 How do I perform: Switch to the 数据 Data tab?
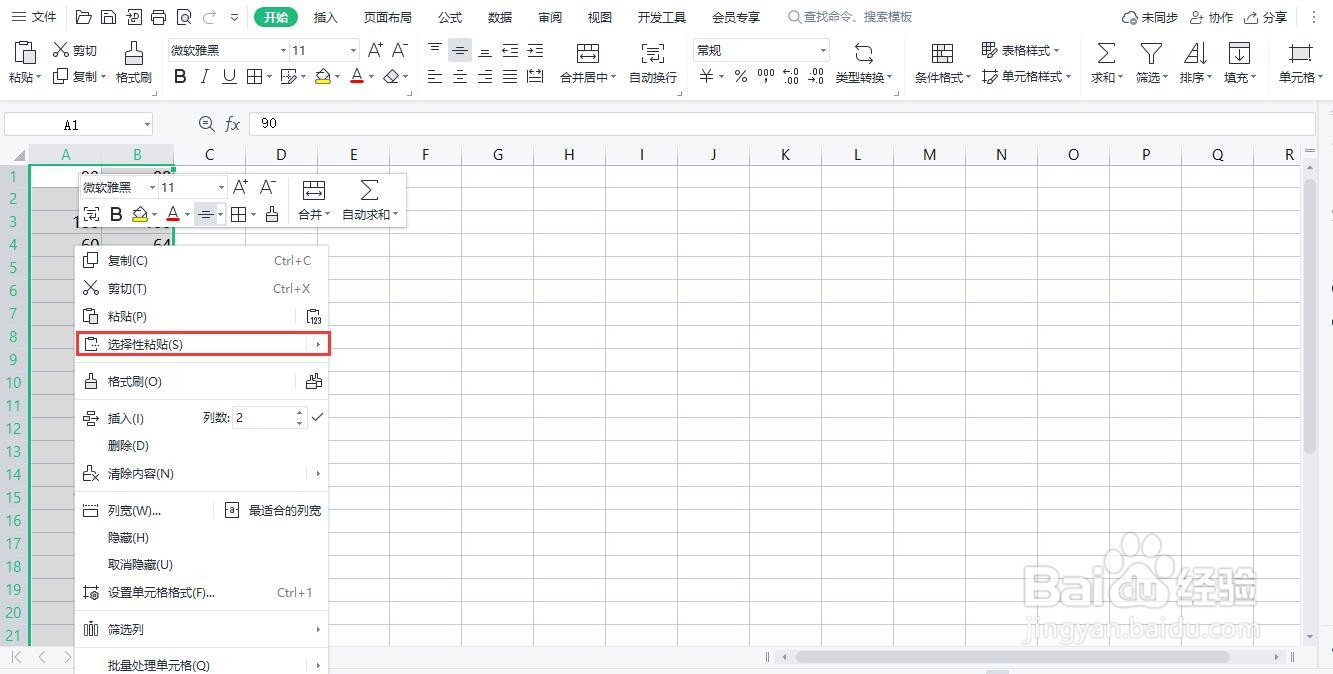pyautogui.click(x=500, y=17)
